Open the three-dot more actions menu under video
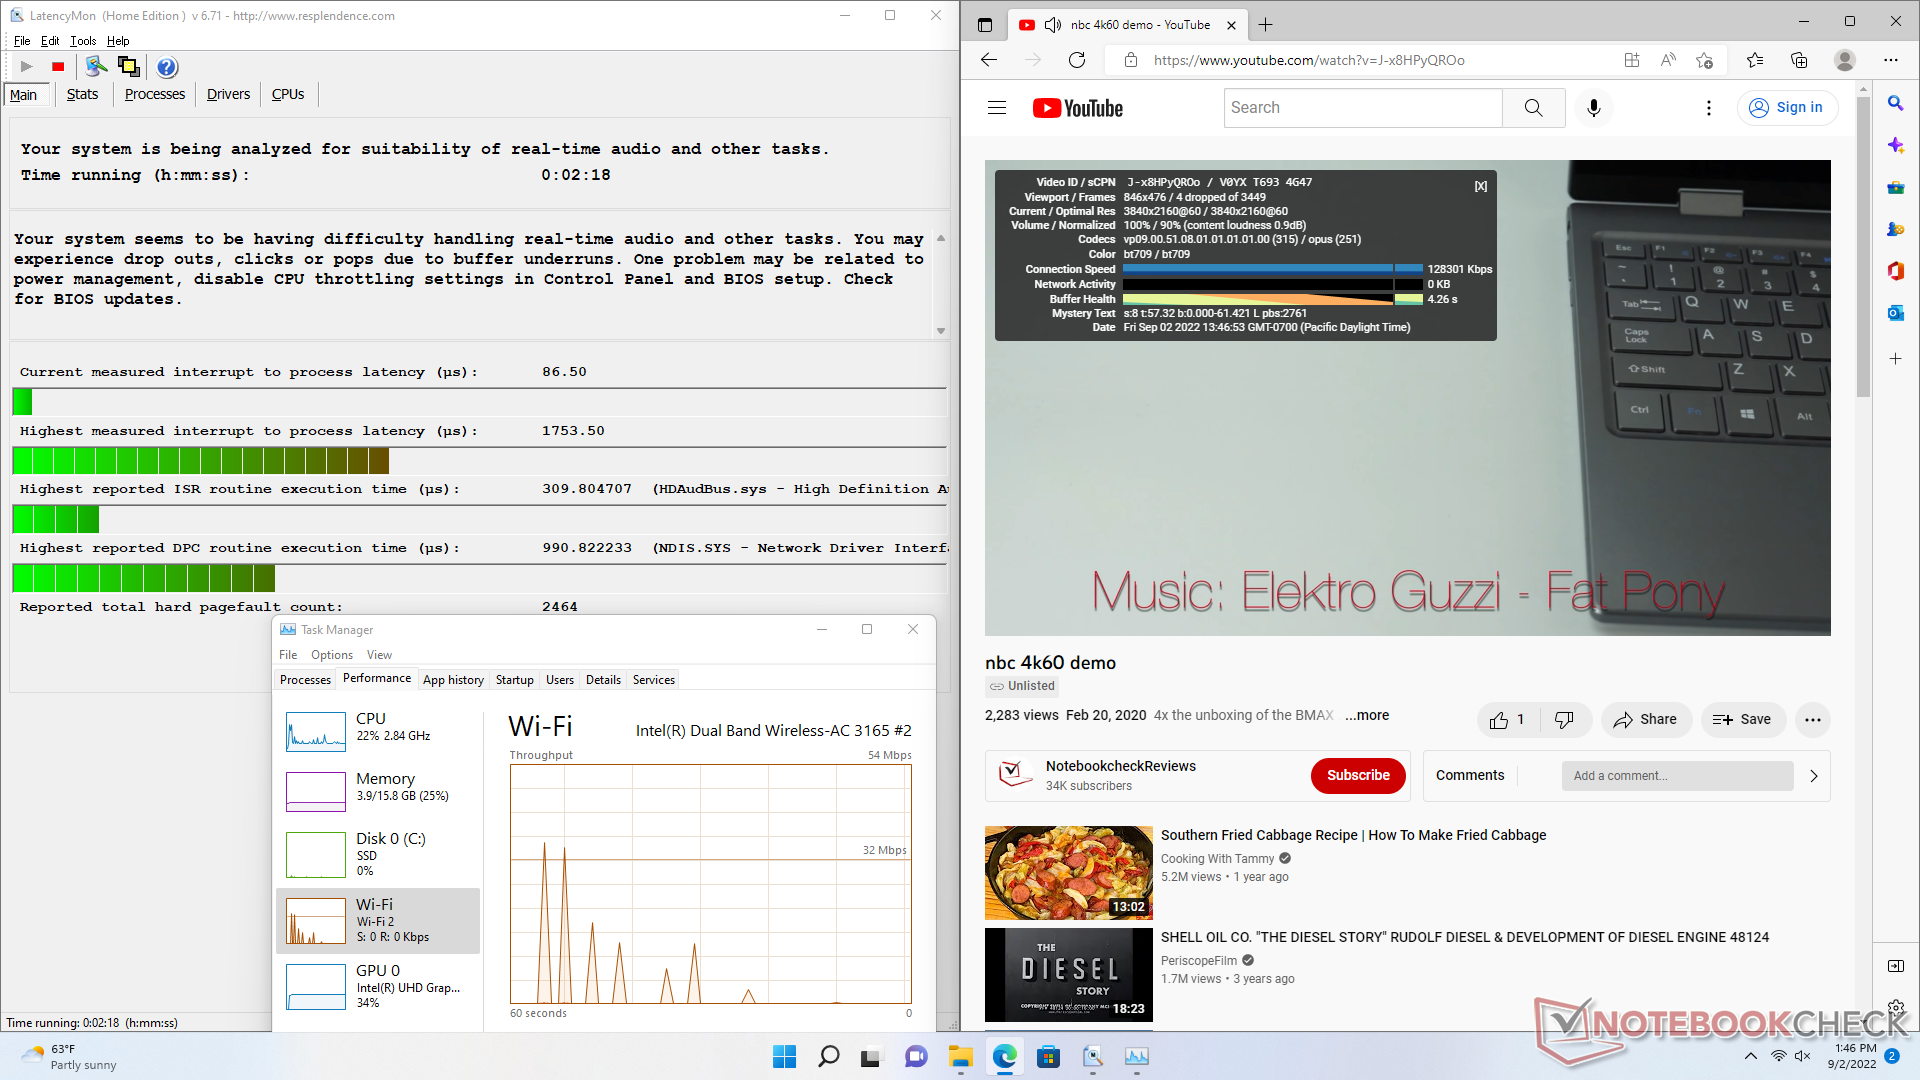Viewport: 1920px width, 1080px height. 1812,719
